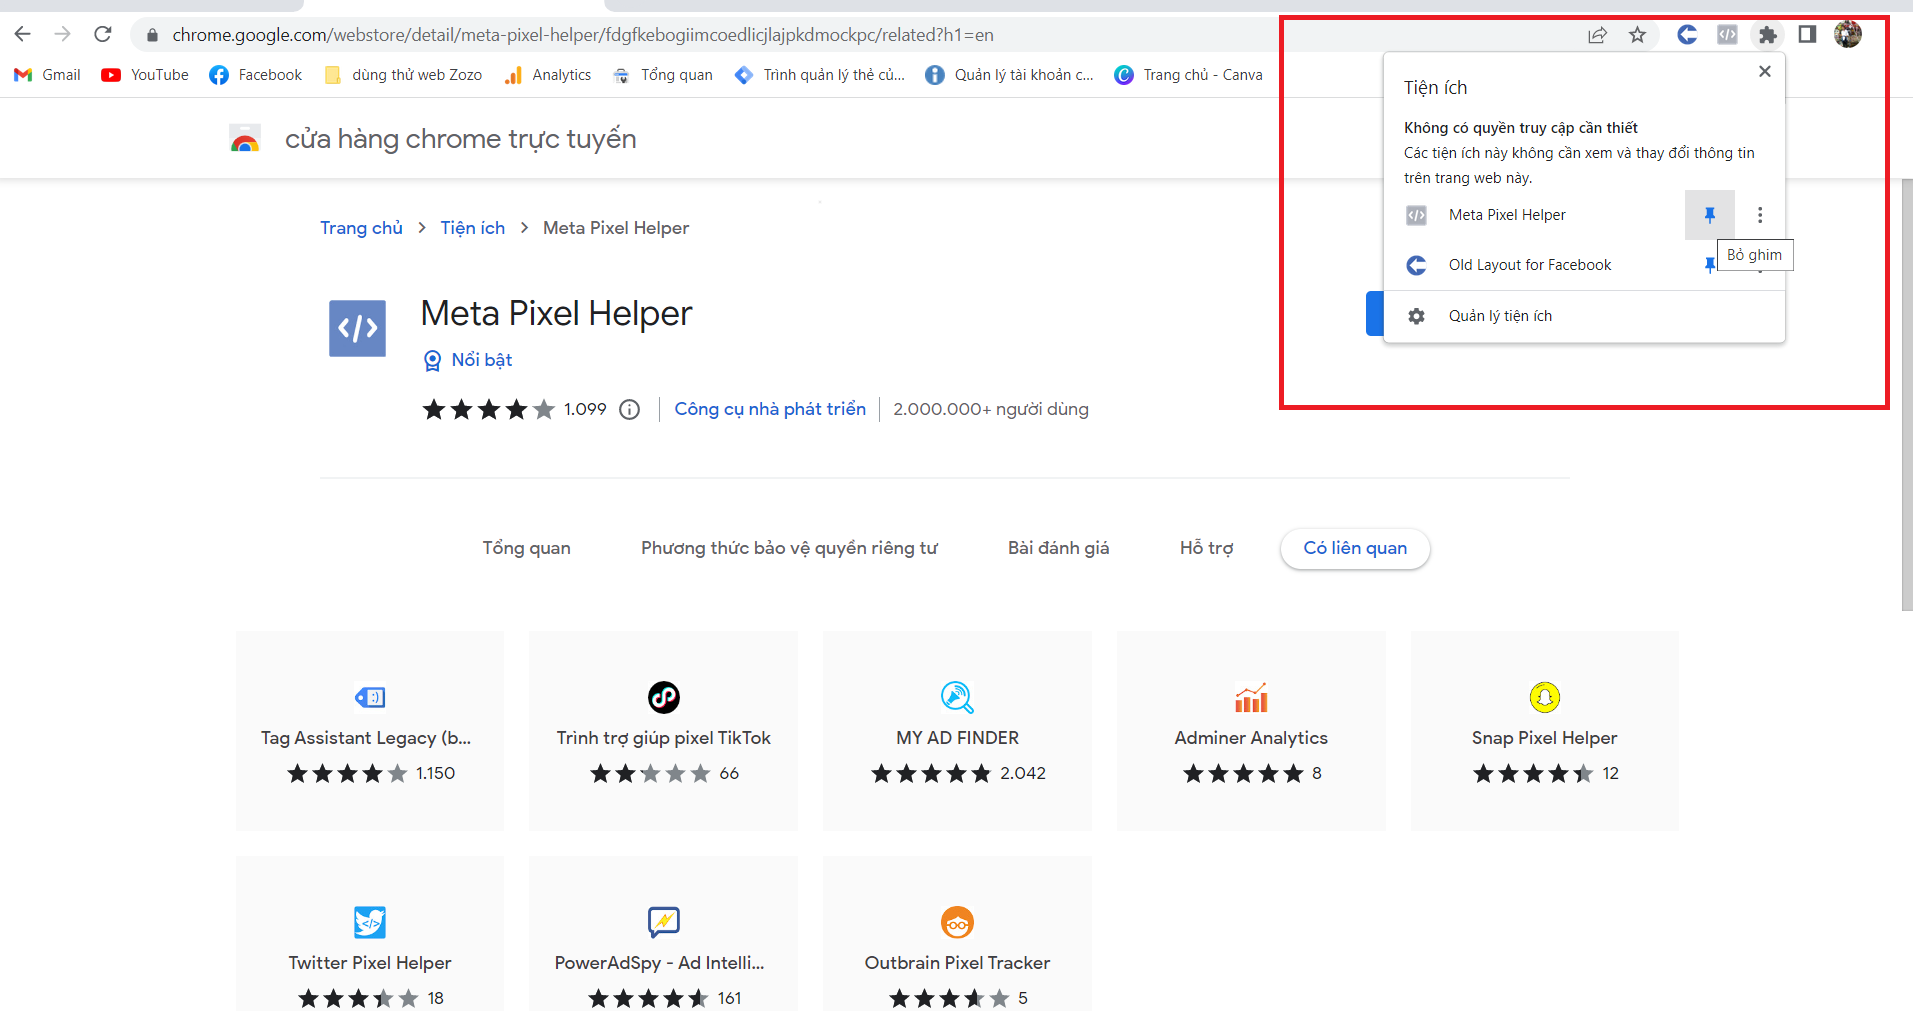Open PowerAdSpy - Ad Intelli... card
The width and height of the screenshot is (1913, 1011).
pos(664,934)
